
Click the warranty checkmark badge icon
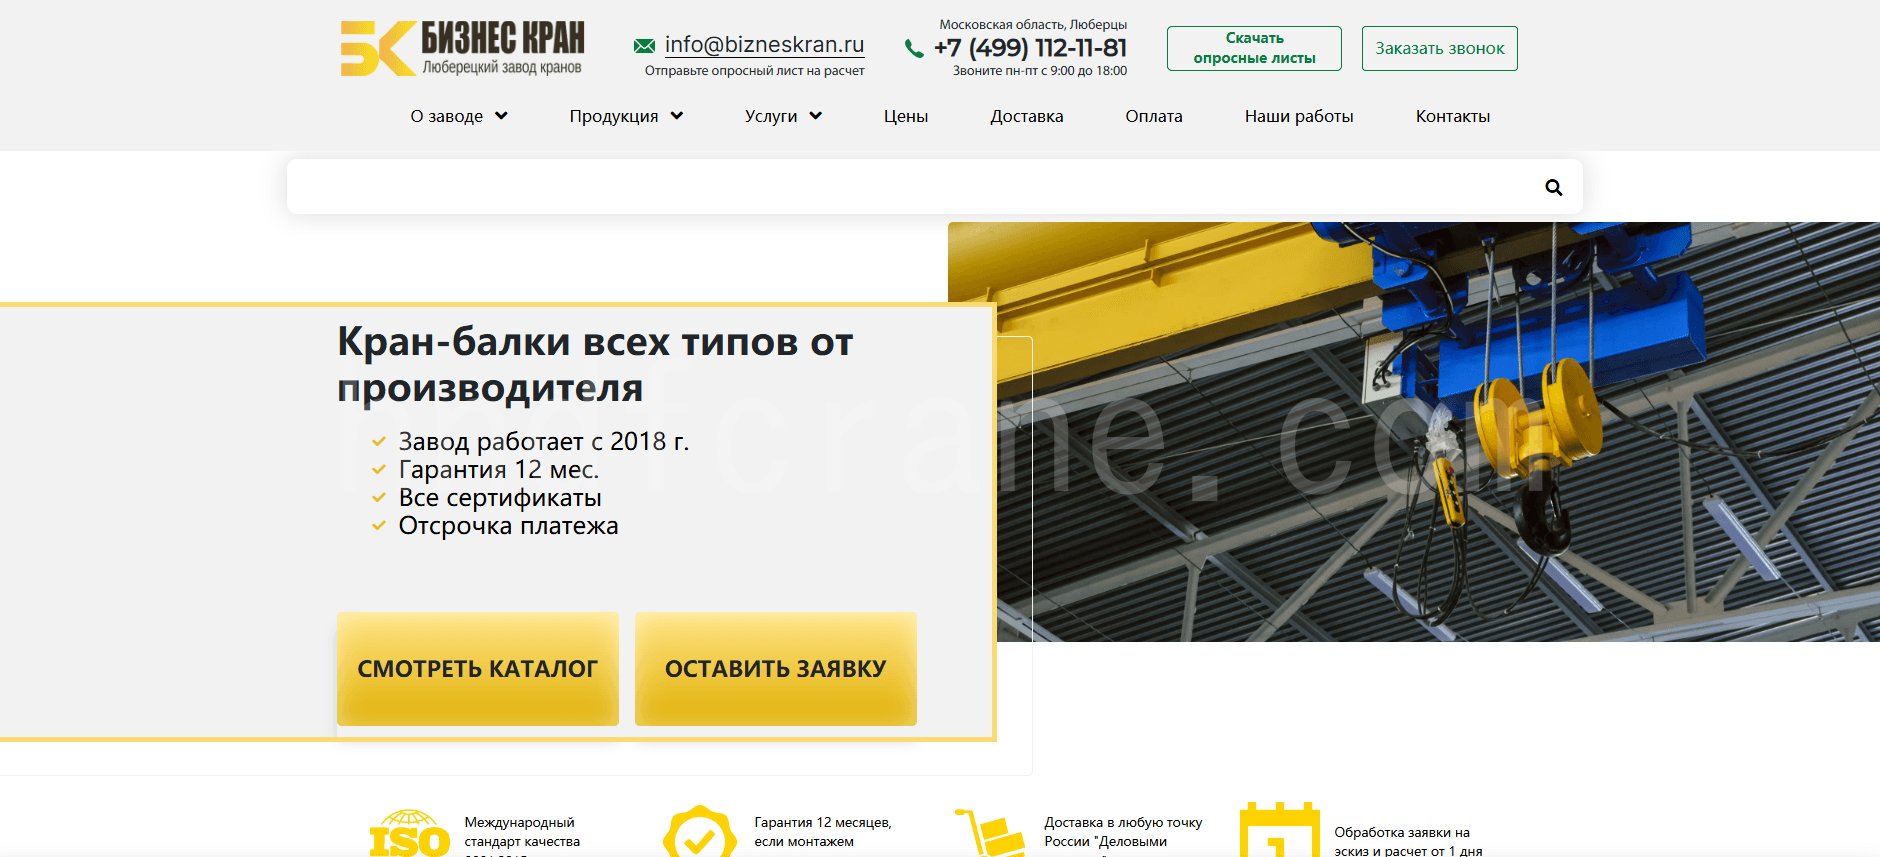[699, 834]
